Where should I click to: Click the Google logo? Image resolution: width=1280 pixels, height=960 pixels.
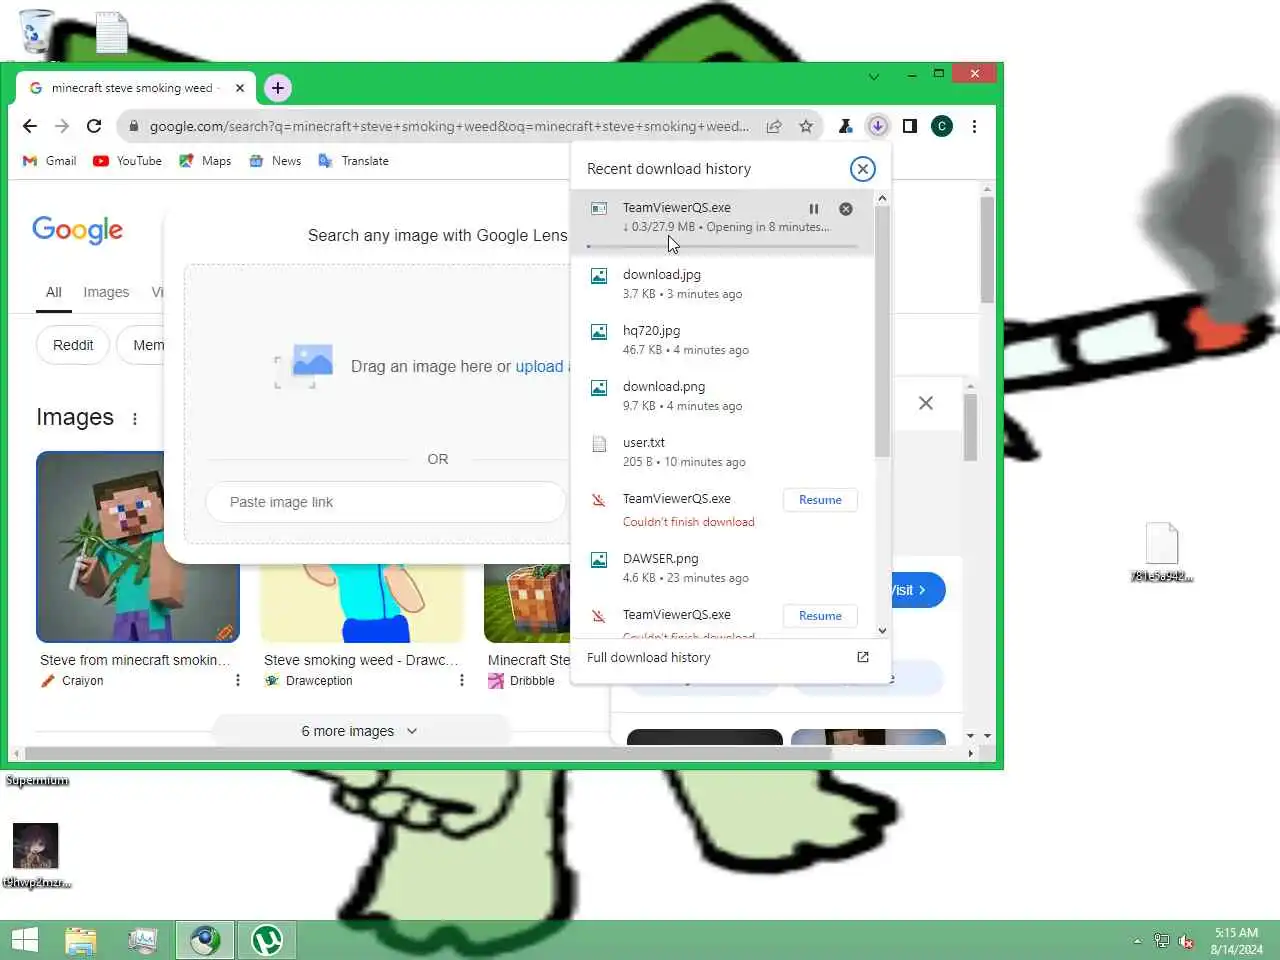point(77,230)
